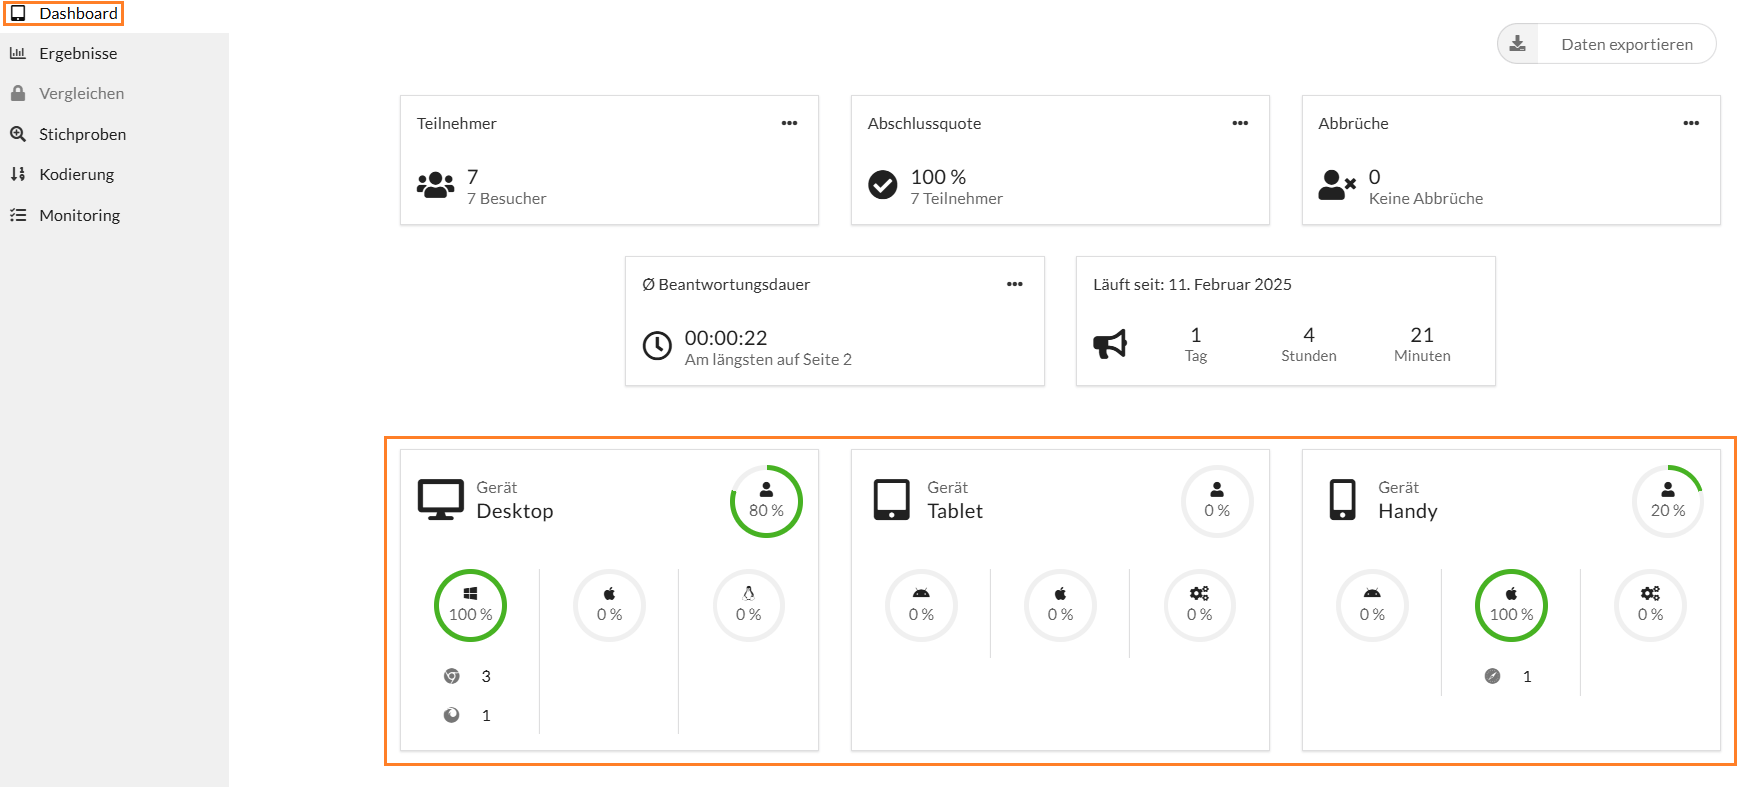Viewport: 1758px width, 787px height.
Task: Open the Dashboard sidebar item
Action: [x=63, y=14]
